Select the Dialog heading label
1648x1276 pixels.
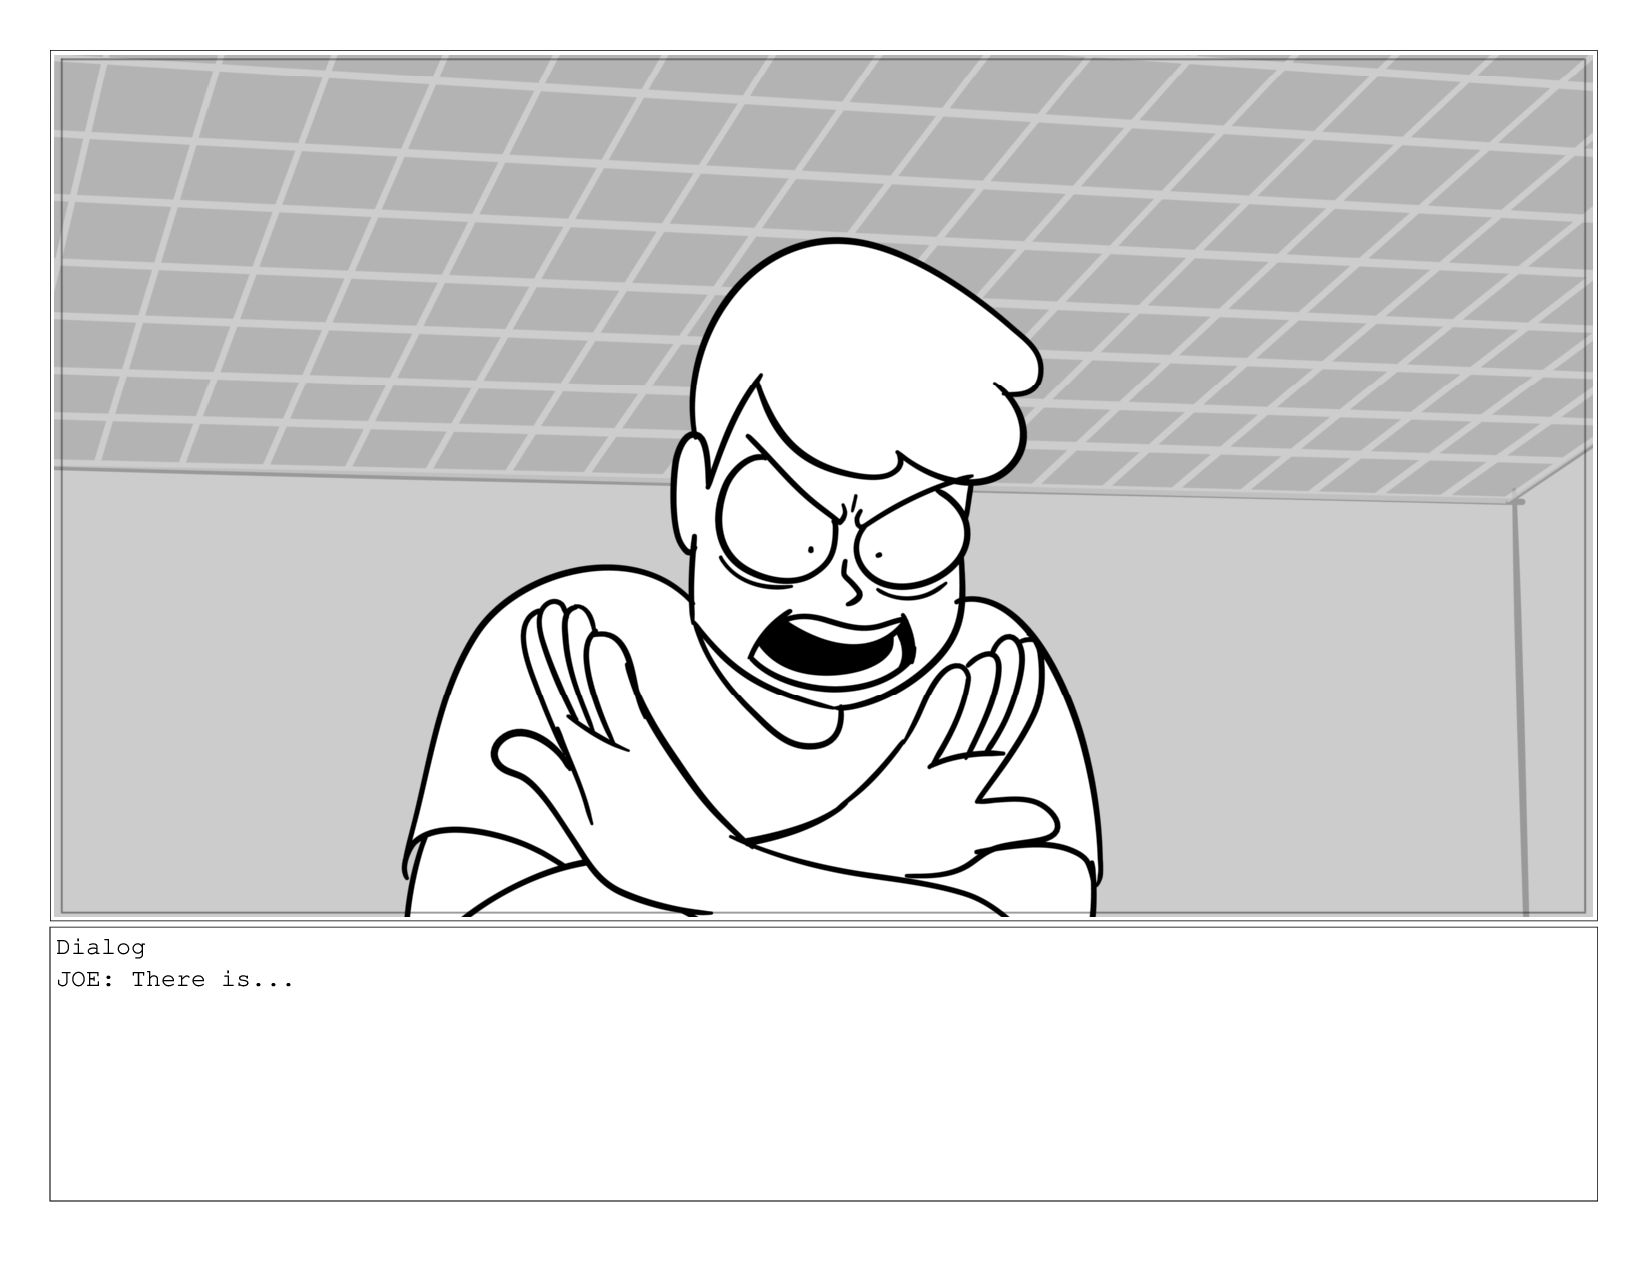pyautogui.click(x=101, y=947)
